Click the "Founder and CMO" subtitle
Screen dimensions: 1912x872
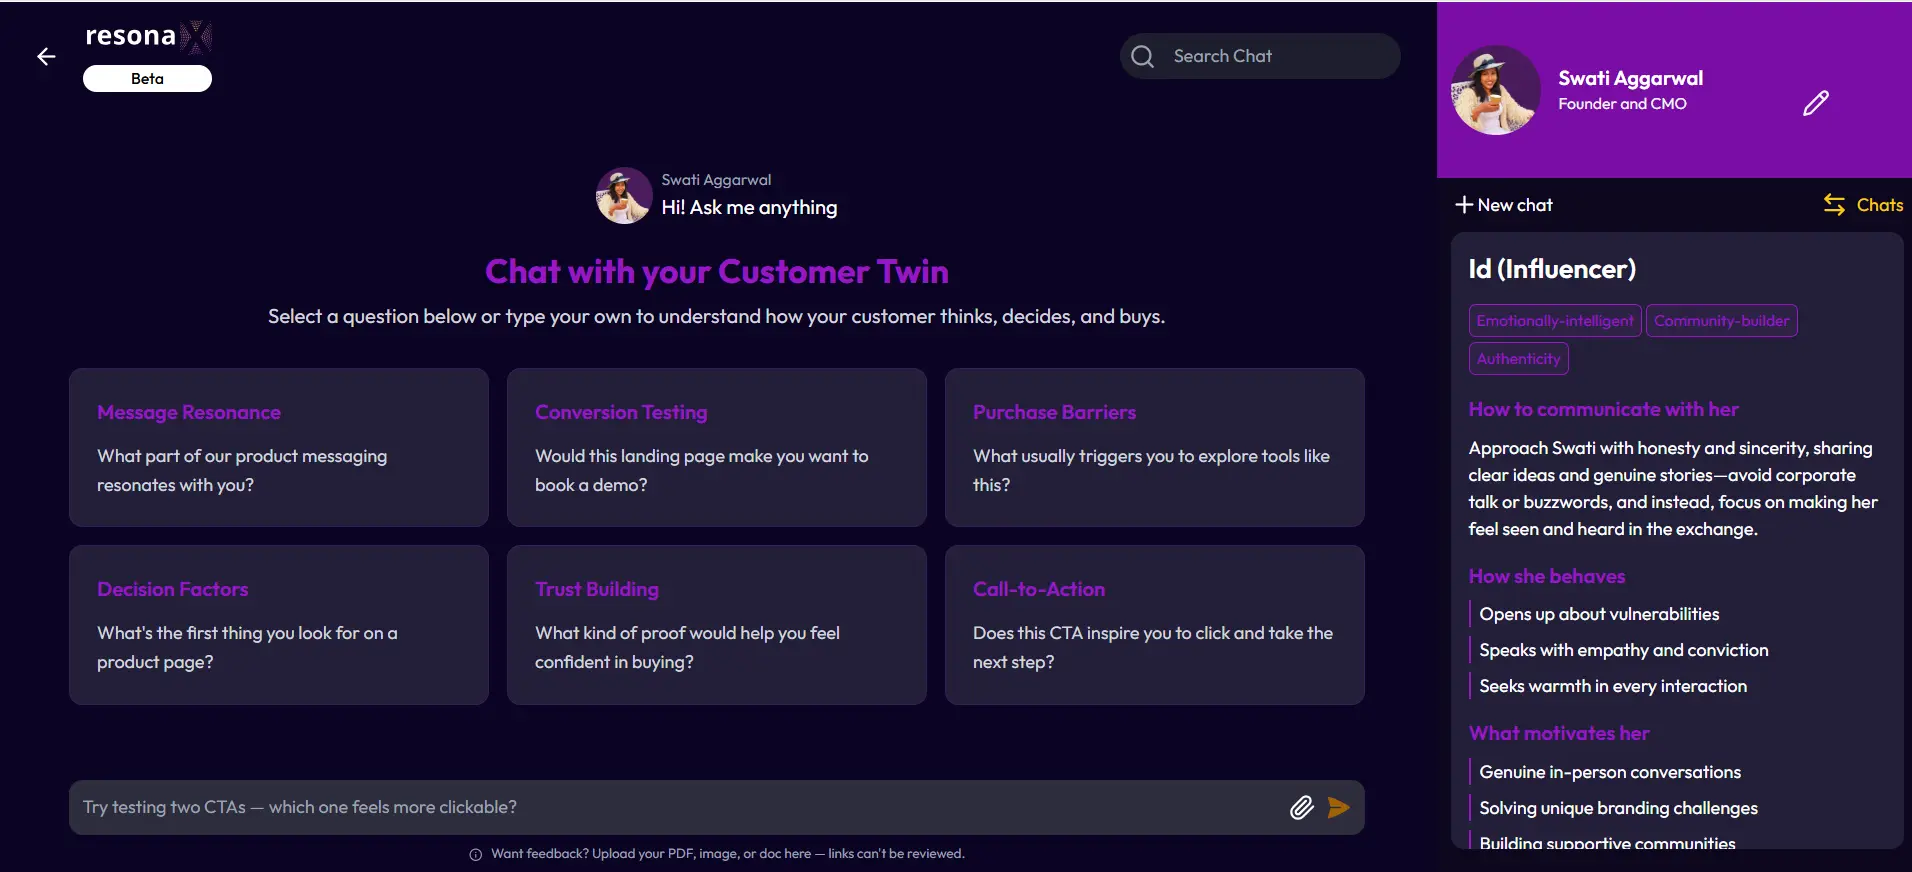[1622, 104]
